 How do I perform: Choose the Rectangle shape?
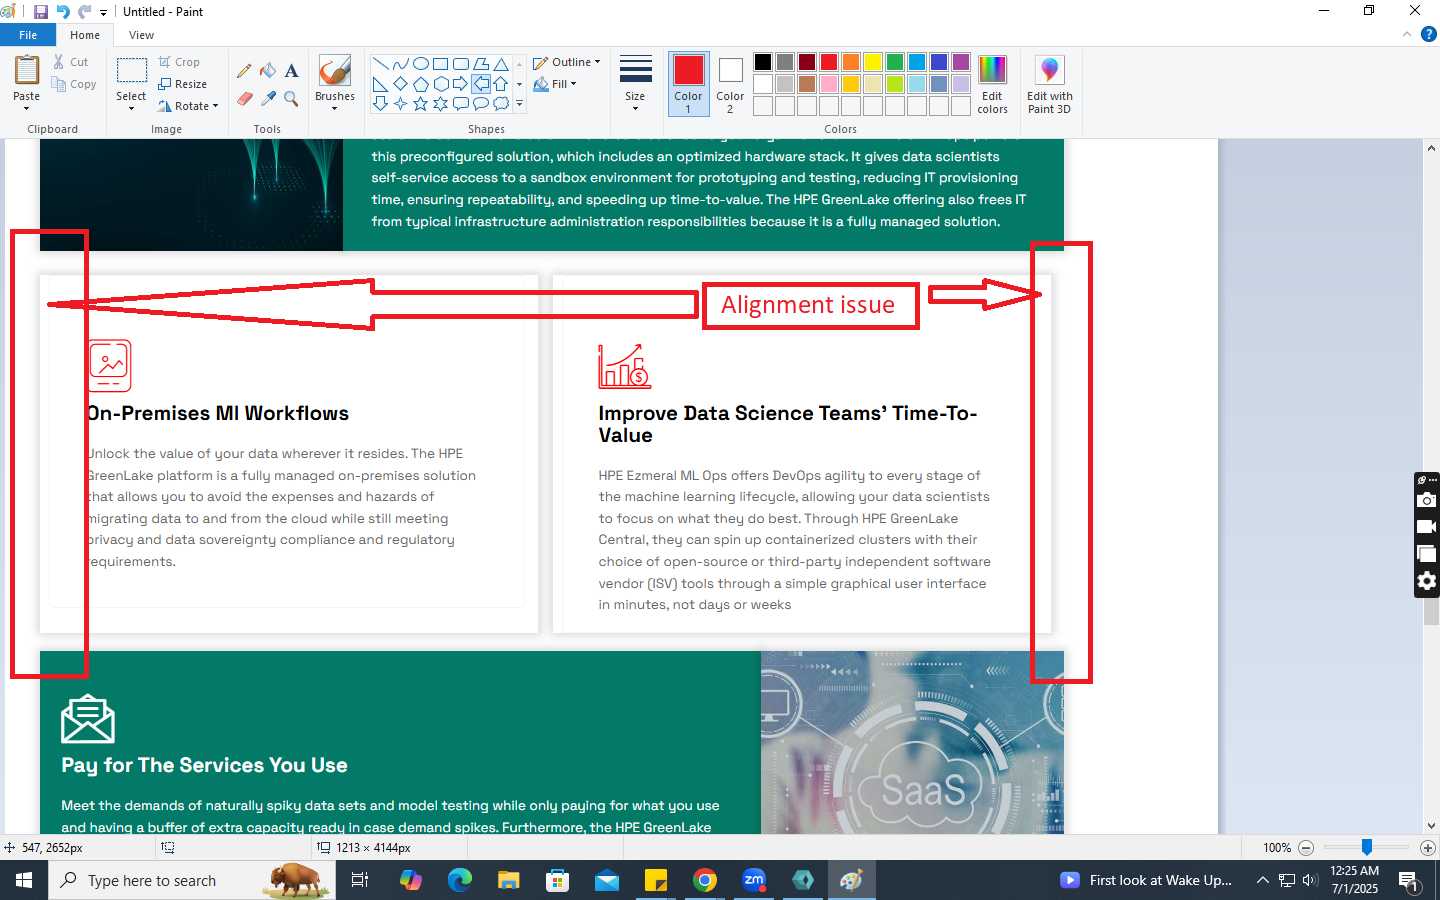[440, 63]
